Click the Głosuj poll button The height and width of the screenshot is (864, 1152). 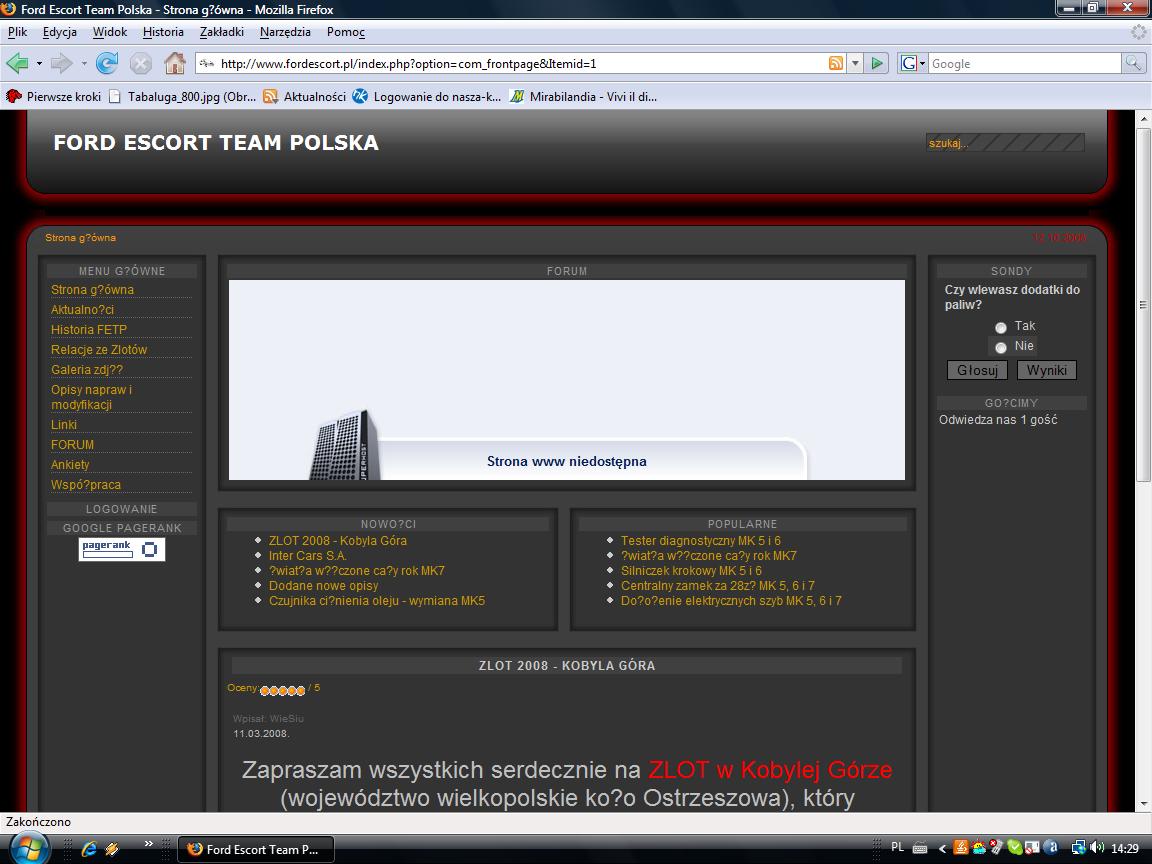point(977,370)
